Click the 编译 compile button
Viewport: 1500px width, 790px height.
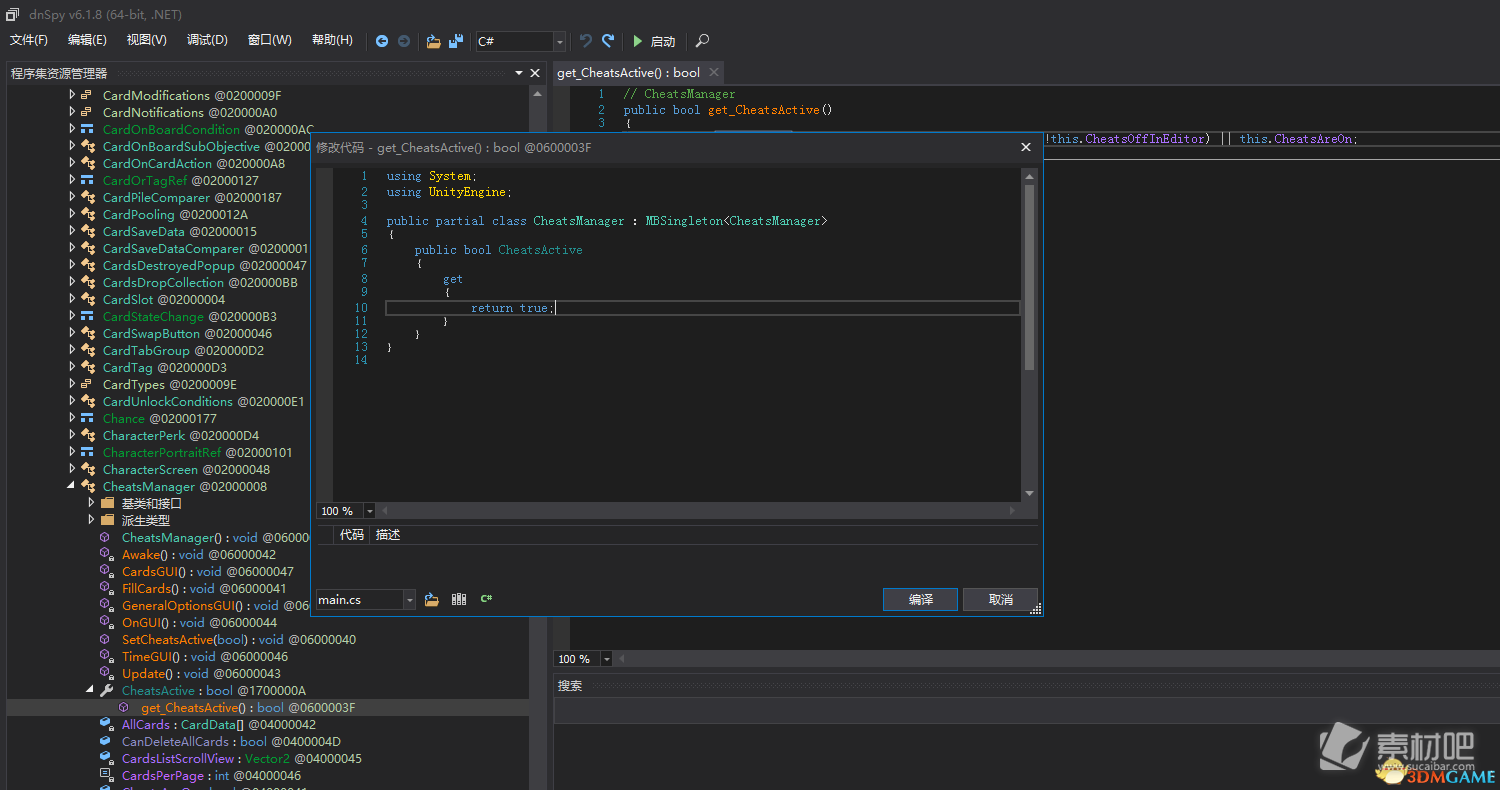point(921,599)
